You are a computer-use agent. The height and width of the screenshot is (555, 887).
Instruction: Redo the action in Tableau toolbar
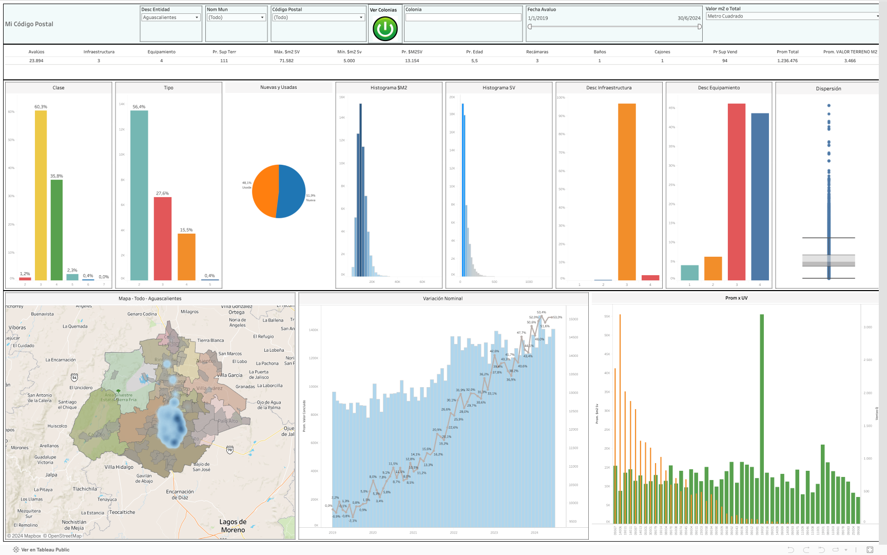click(806, 550)
